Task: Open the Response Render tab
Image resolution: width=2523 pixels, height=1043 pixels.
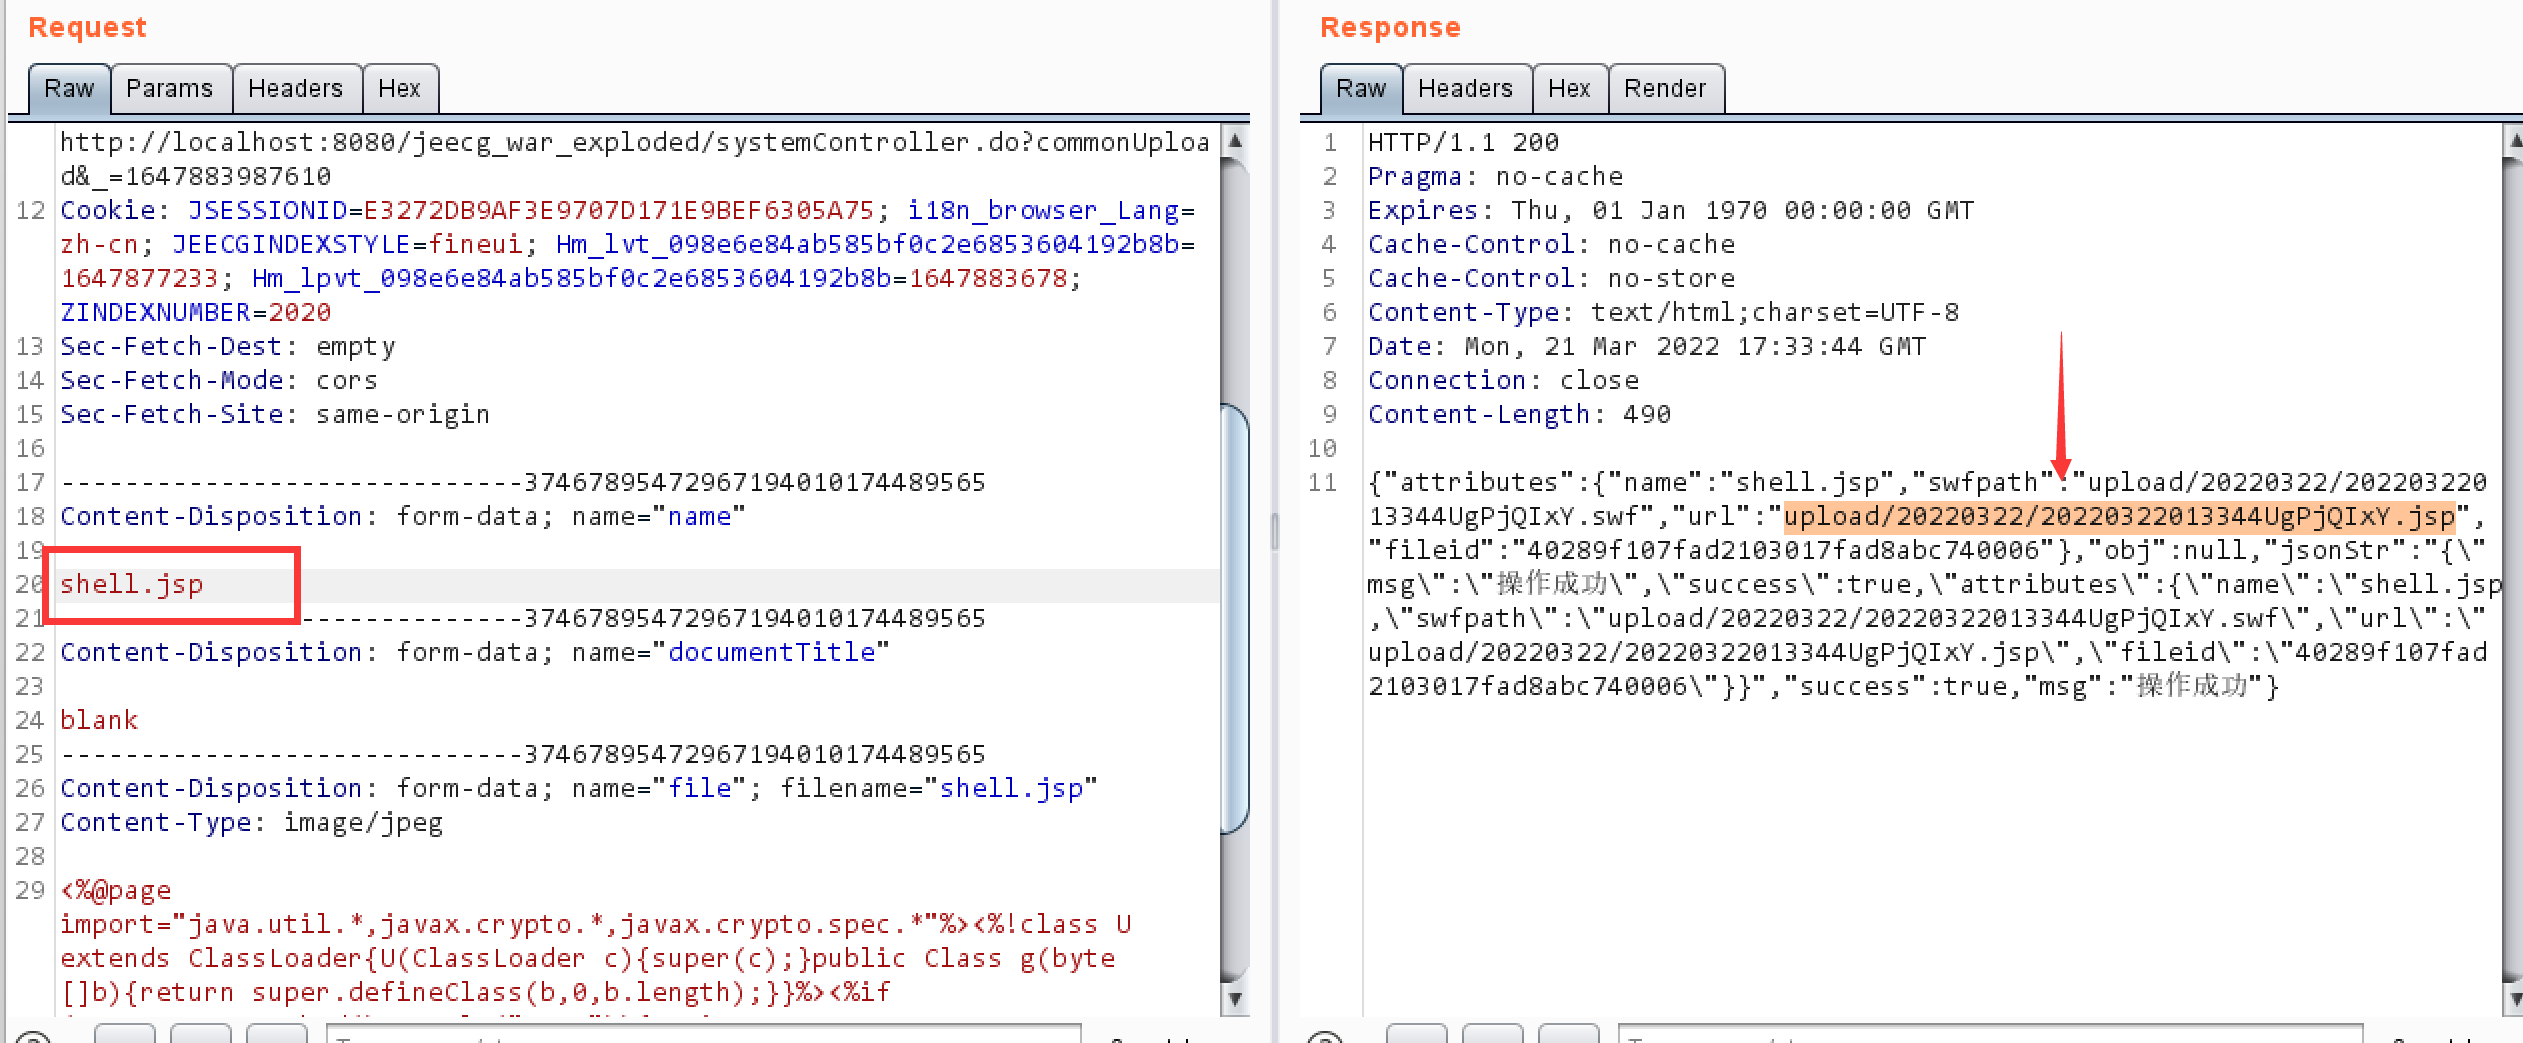Action: tap(1665, 89)
